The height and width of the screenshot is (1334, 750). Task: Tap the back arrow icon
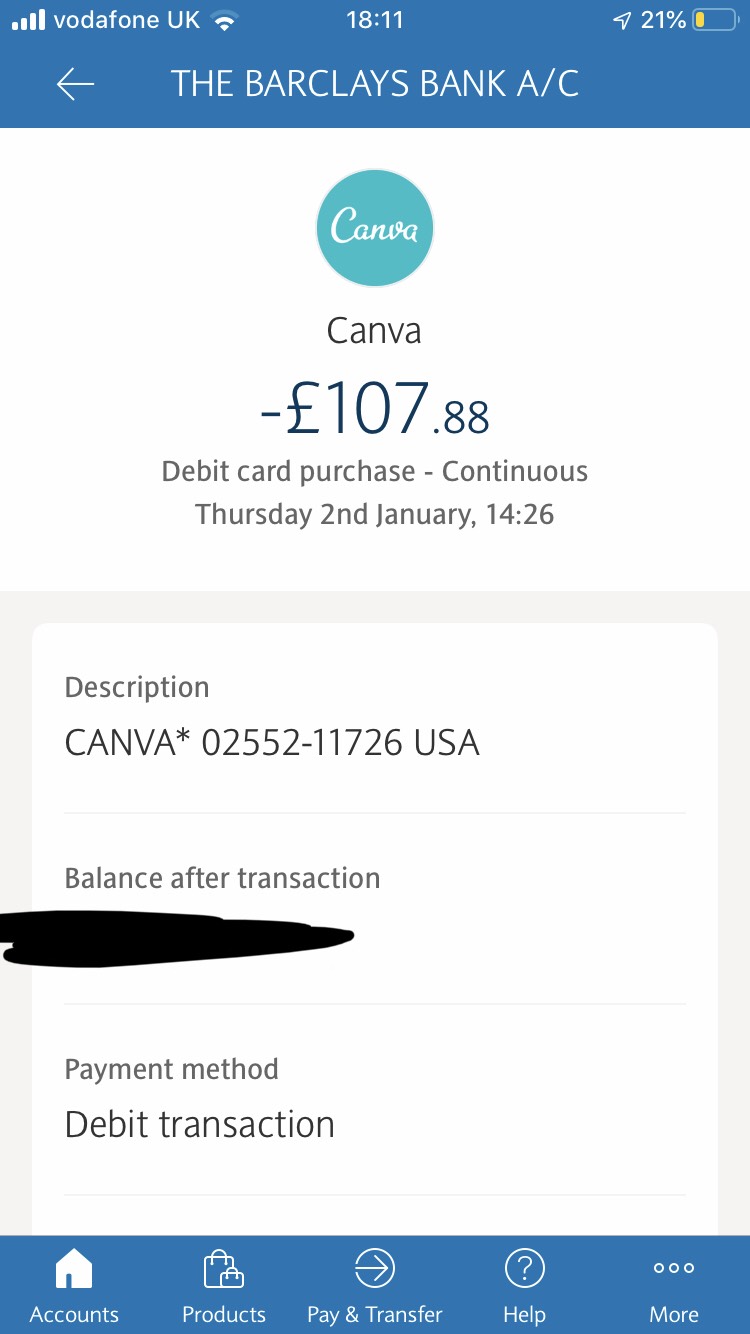tap(75, 85)
